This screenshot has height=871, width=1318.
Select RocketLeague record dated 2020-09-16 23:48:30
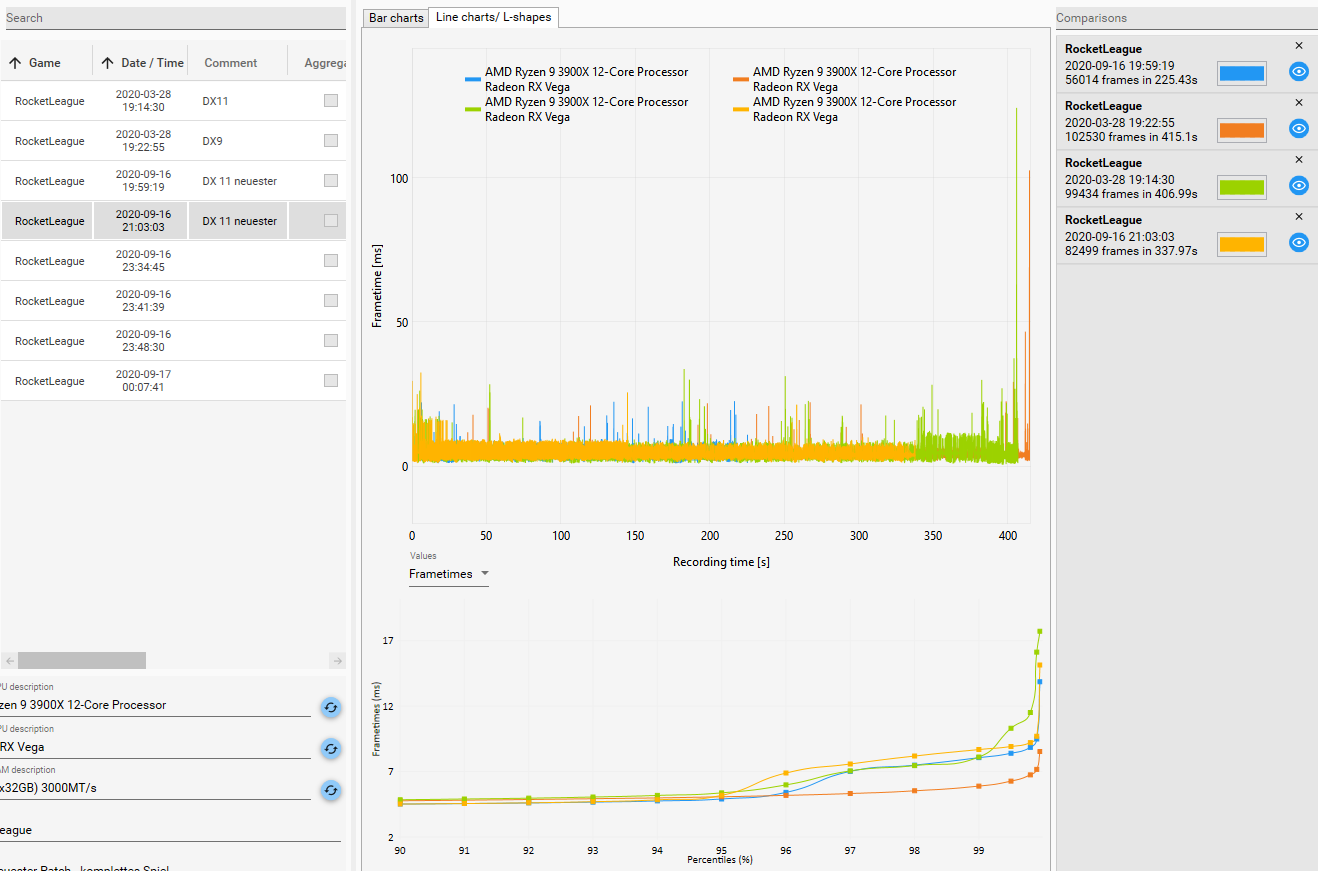point(173,341)
